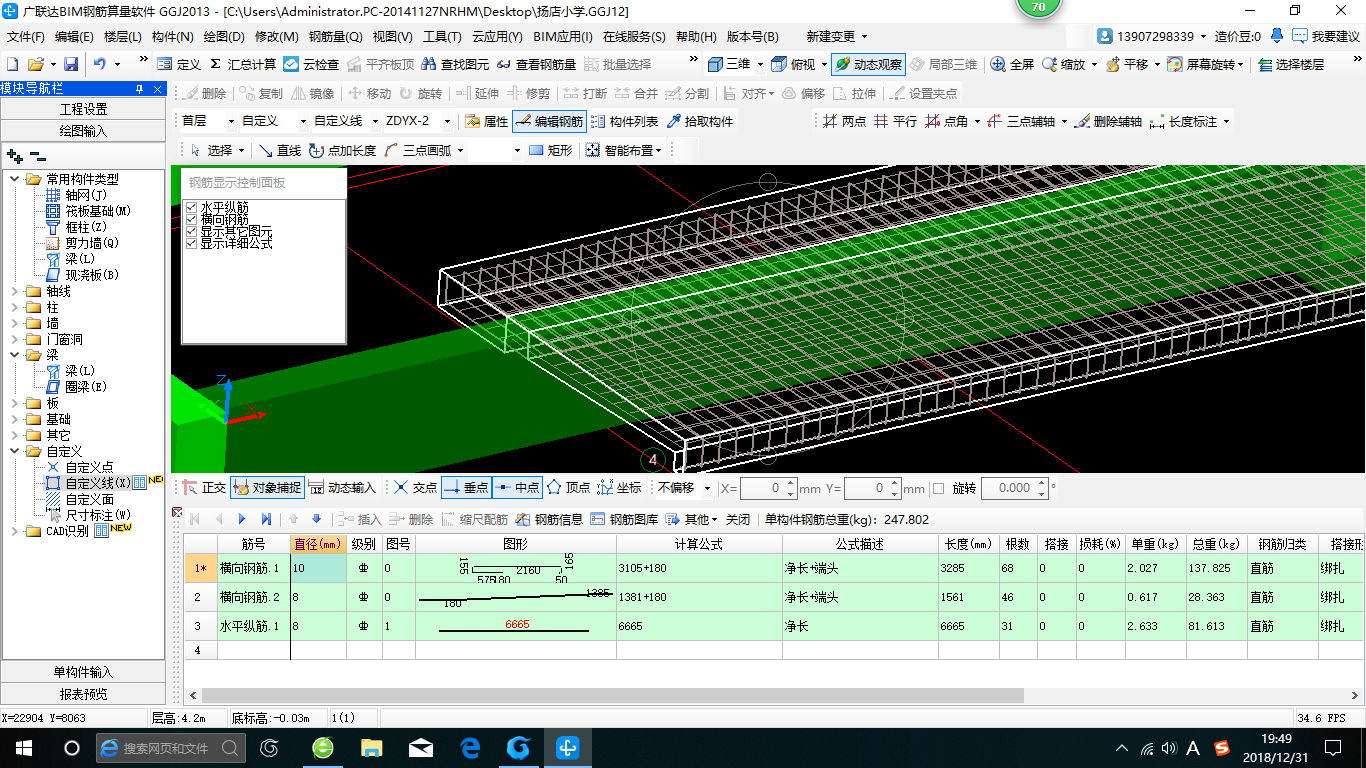1366x768 pixels.
Task: Click 工程设置 navigation button
Action: 84,109
